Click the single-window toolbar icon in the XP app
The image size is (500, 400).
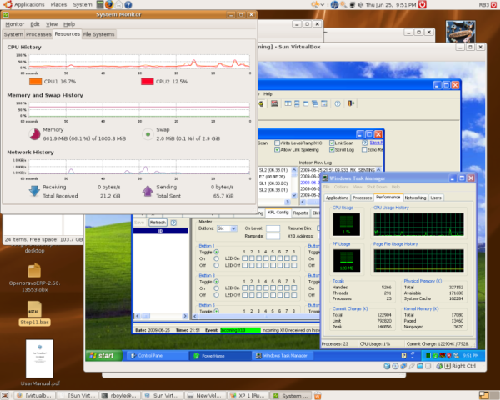306,104
